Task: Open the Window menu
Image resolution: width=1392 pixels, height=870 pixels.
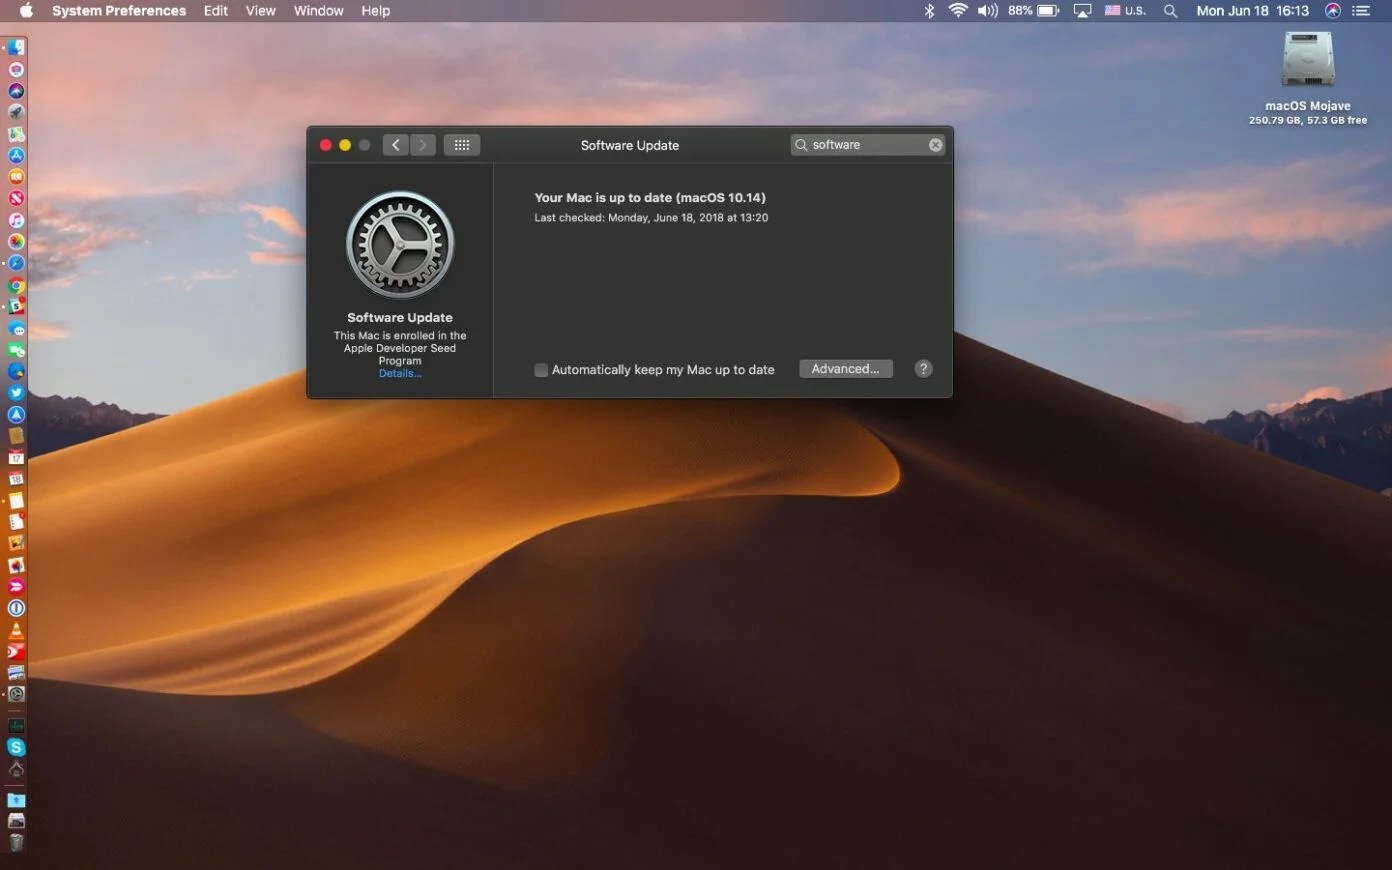Action: pyautogui.click(x=318, y=11)
